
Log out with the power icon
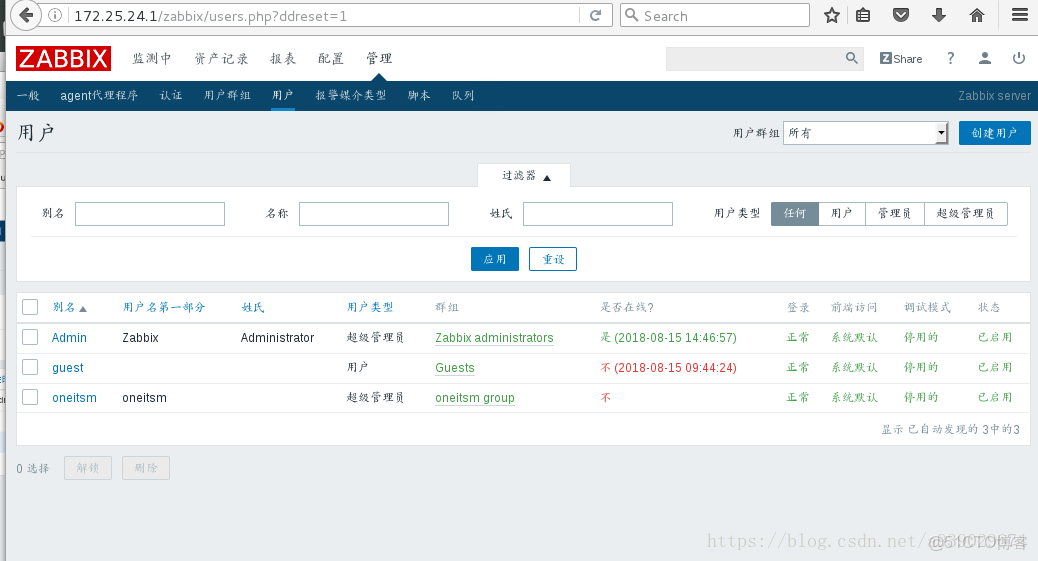point(1019,58)
